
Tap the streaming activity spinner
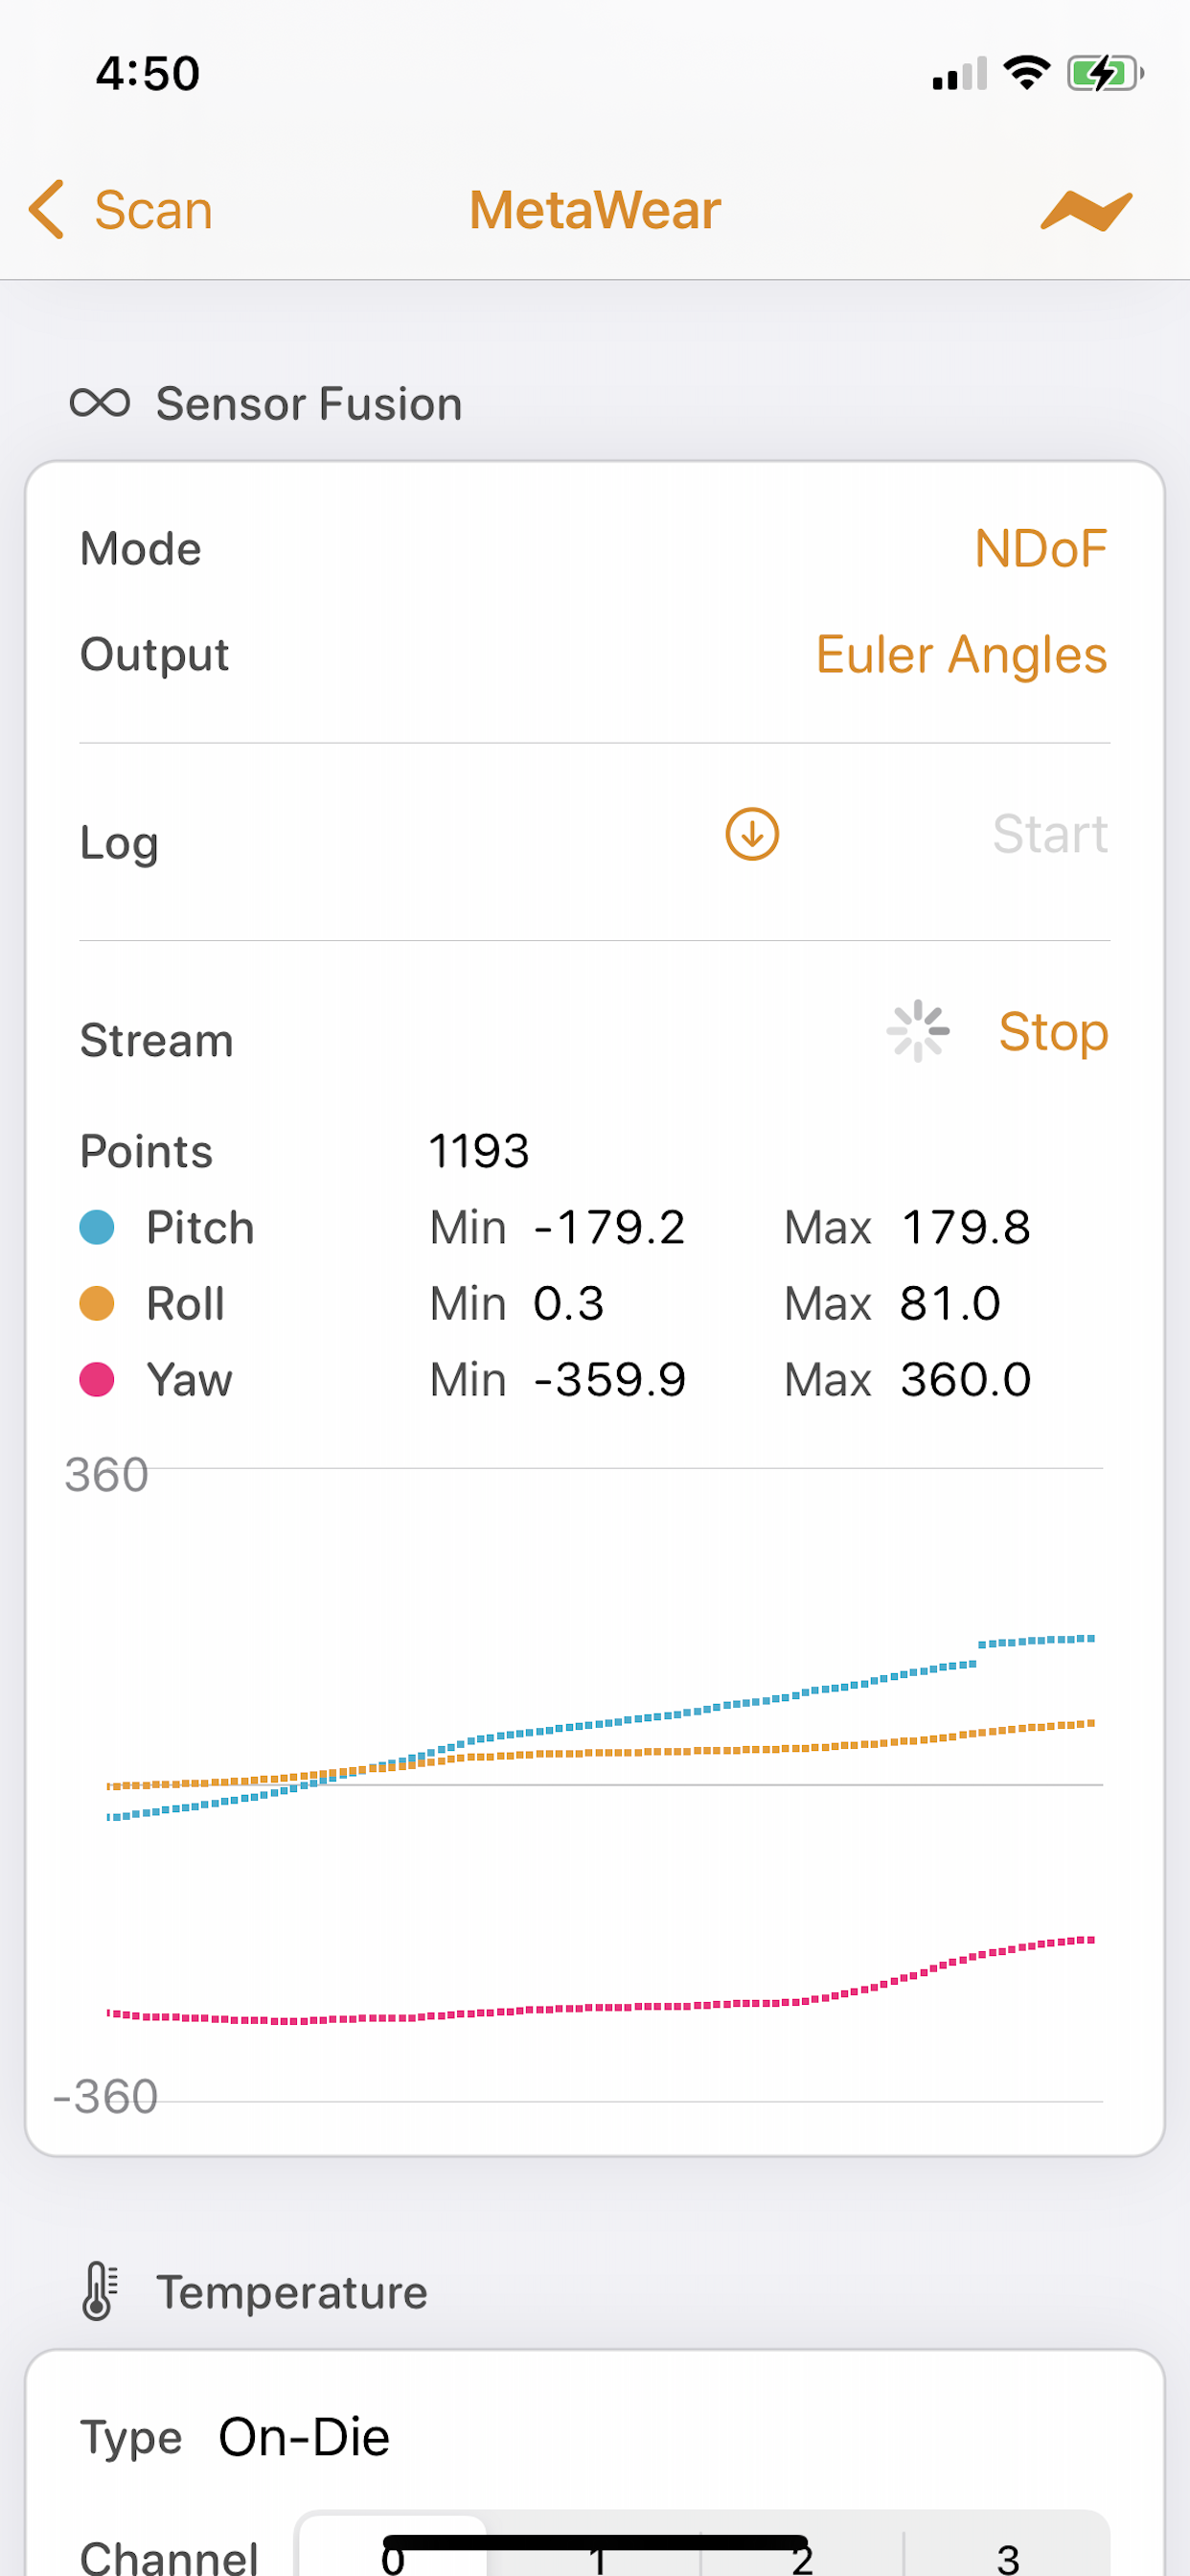918,1031
